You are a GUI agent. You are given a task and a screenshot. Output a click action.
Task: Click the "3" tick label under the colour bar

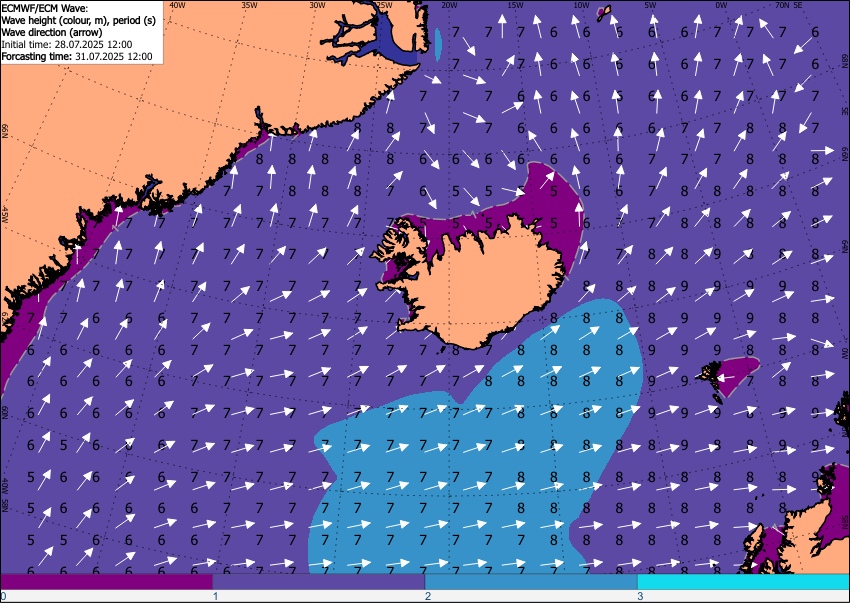click(640, 596)
